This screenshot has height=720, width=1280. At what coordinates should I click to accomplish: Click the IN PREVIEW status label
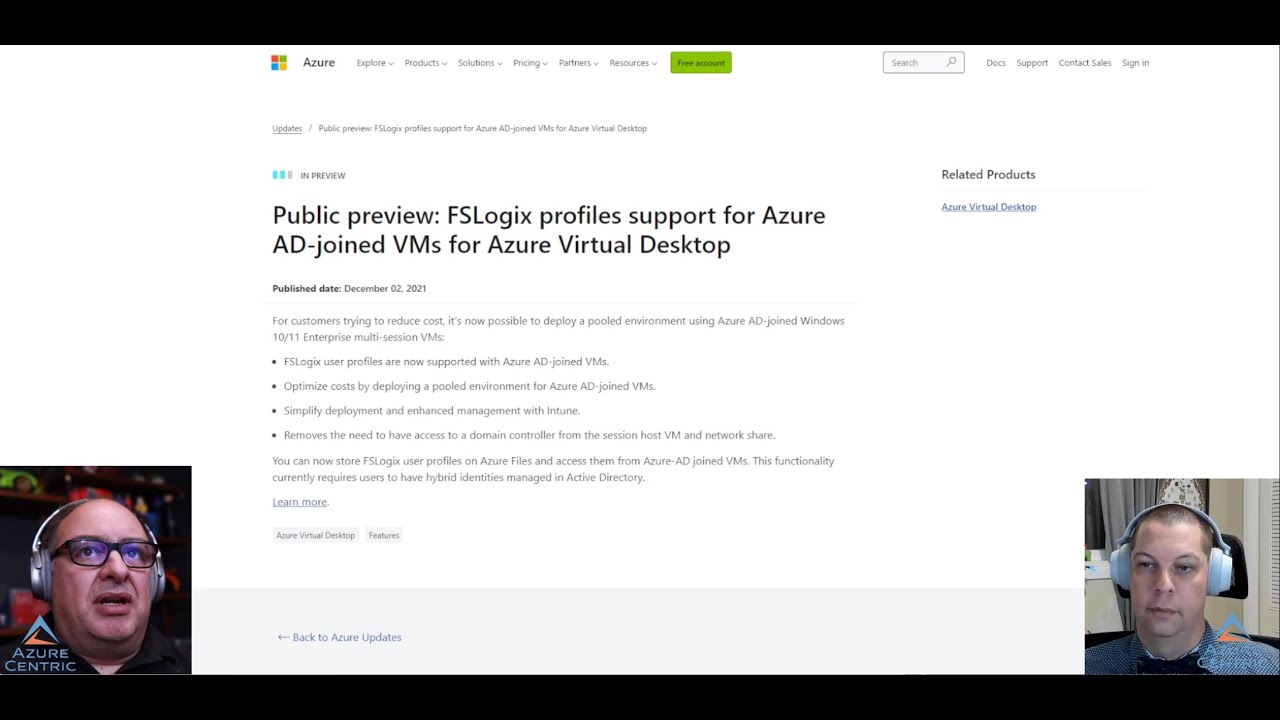[x=322, y=175]
